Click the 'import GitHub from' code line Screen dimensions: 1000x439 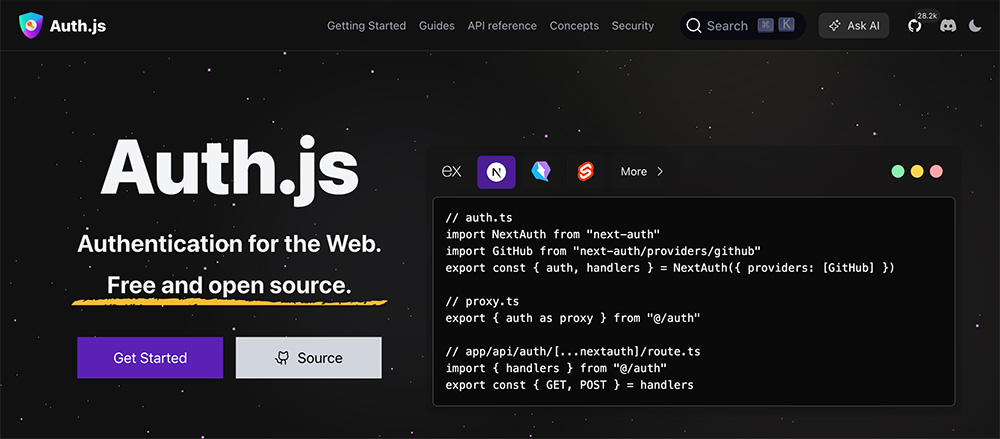pos(603,251)
